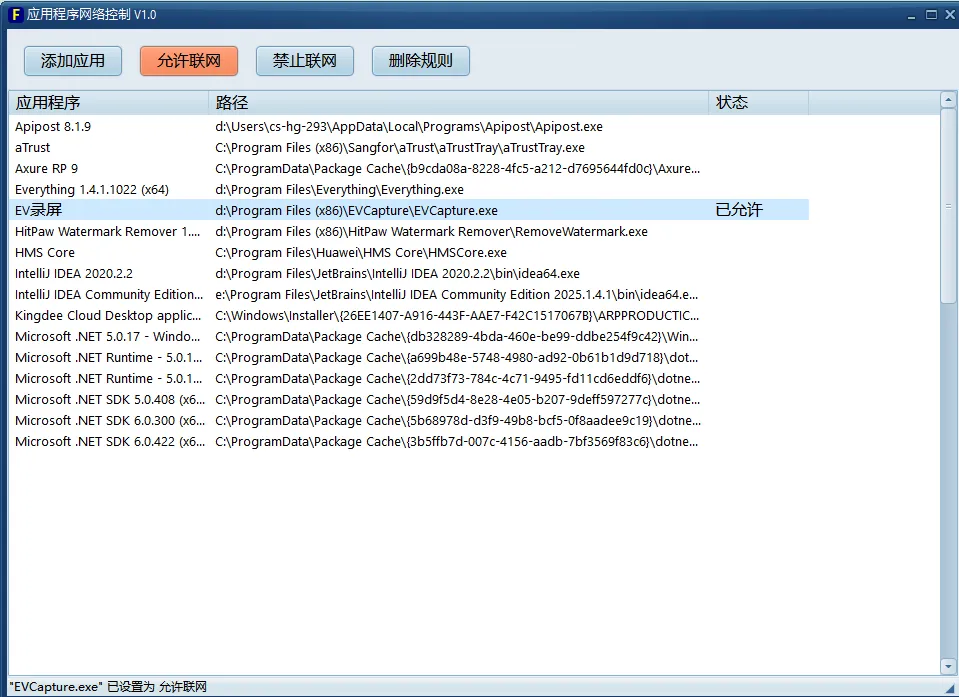This screenshot has height=697, width=959.
Task: Sort by 应用程序 column header
Action: click(x=109, y=103)
